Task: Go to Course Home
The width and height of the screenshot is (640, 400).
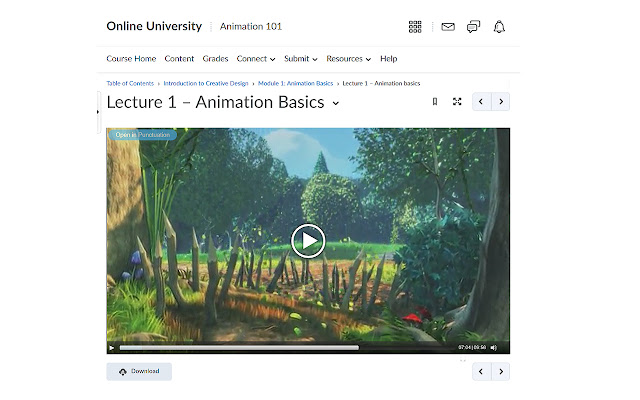Action: [131, 59]
